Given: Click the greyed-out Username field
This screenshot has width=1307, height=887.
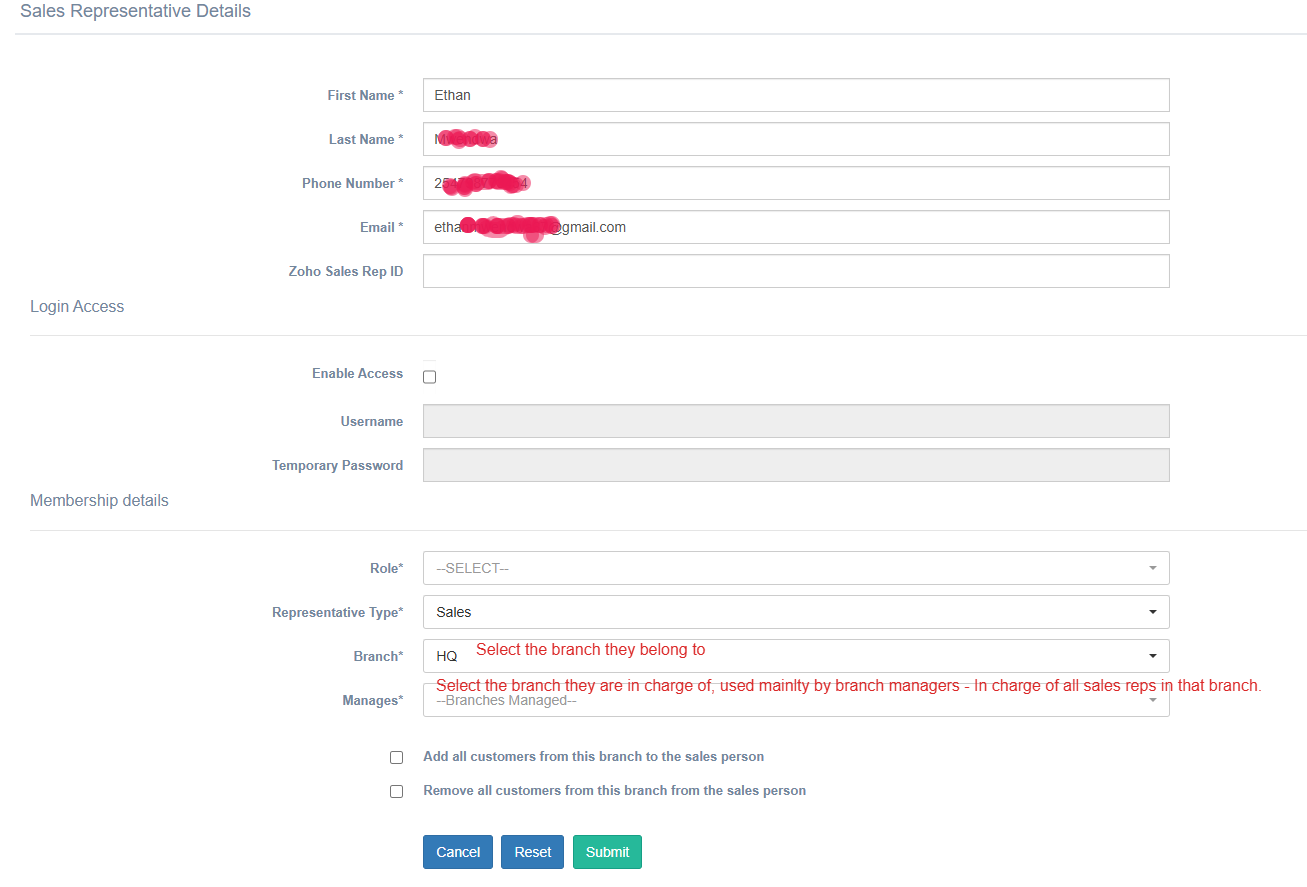Looking at the screenshot, I should [x=795, y=421].
